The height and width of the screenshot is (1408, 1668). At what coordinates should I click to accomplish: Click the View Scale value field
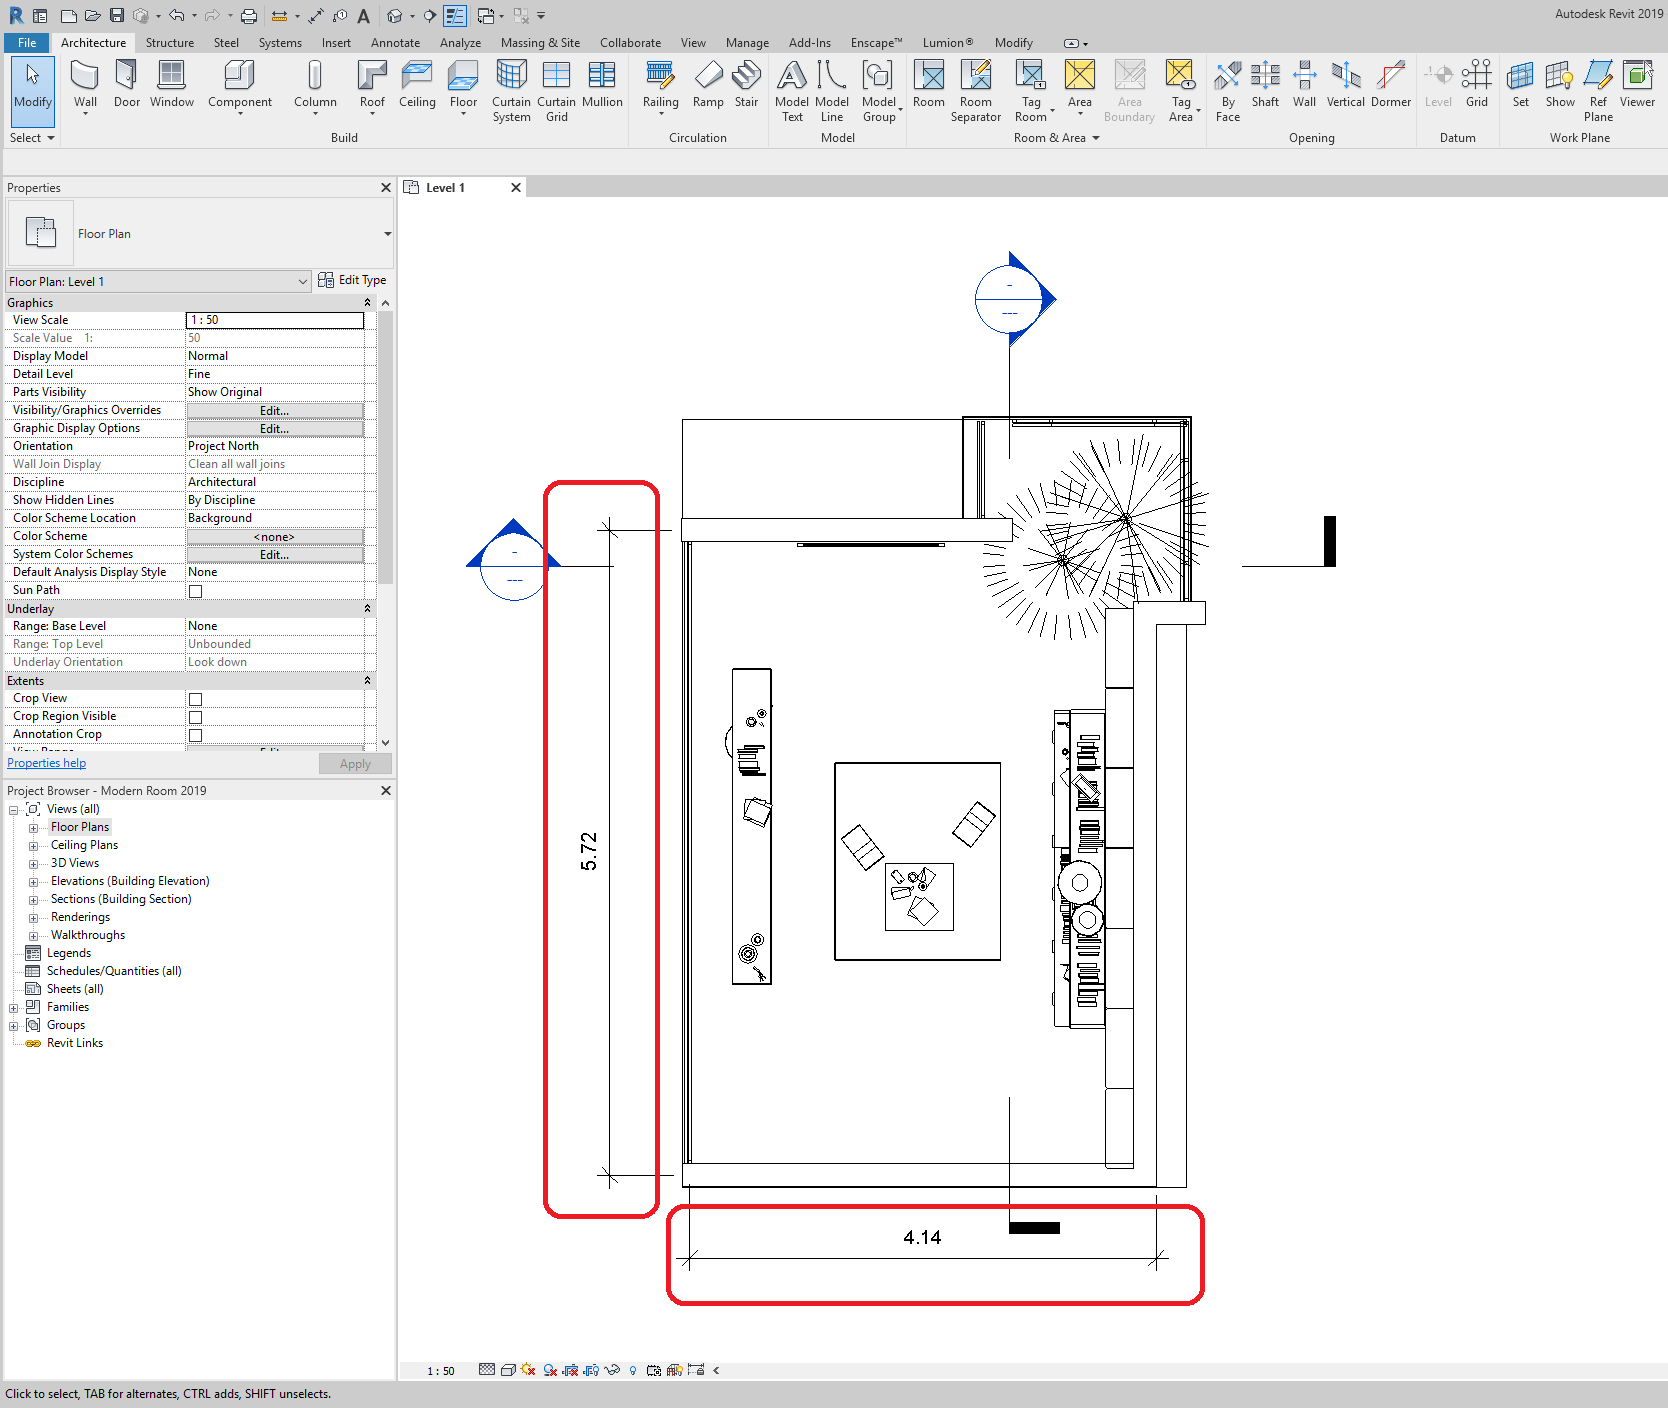(x=275, y=320)
